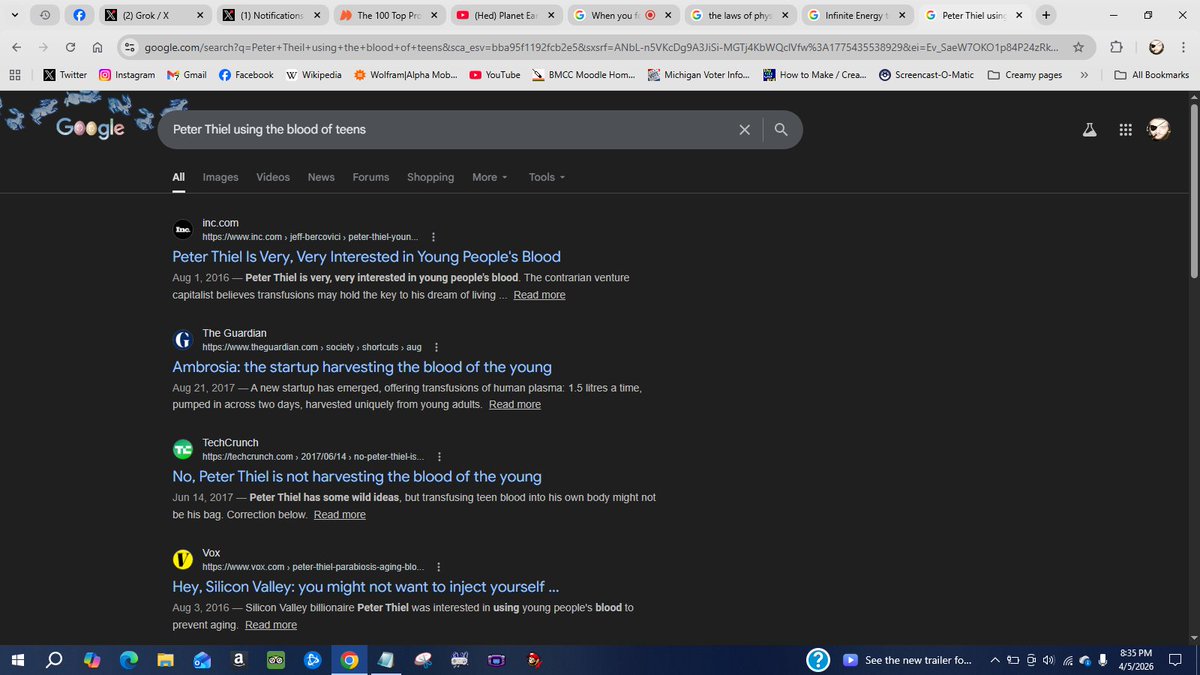This screenshot has height=675, width=1200.
Task: Open Microsoft Edge from the taskbar
Action: 129,660
